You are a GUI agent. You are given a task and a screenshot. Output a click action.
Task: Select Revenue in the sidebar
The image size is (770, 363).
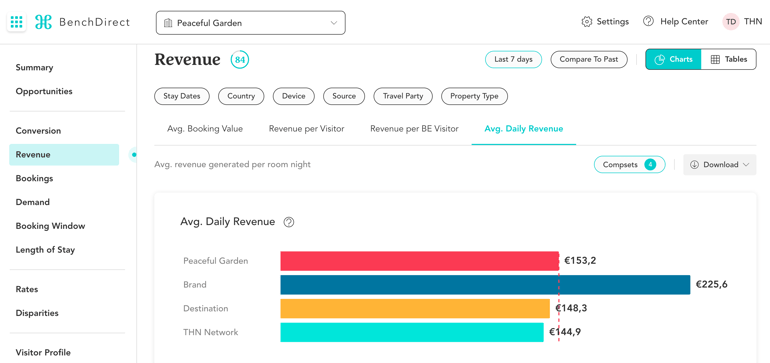[x=64, y=154]
